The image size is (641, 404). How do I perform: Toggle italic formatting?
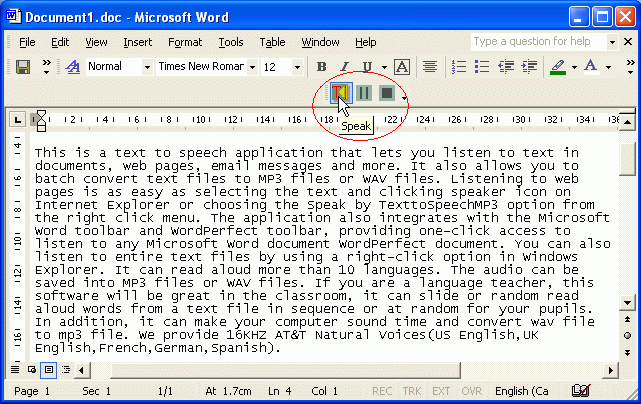(345, 67)
